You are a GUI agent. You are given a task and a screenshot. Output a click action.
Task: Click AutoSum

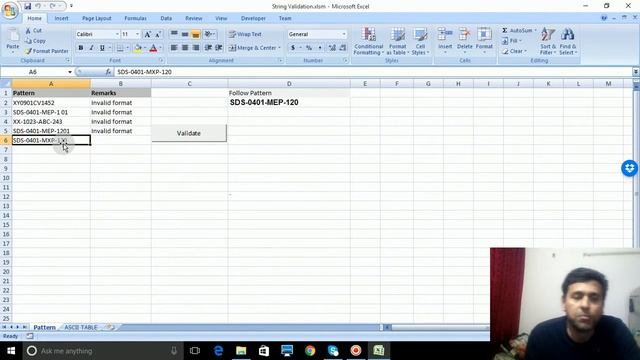click(x=518, y=31)
